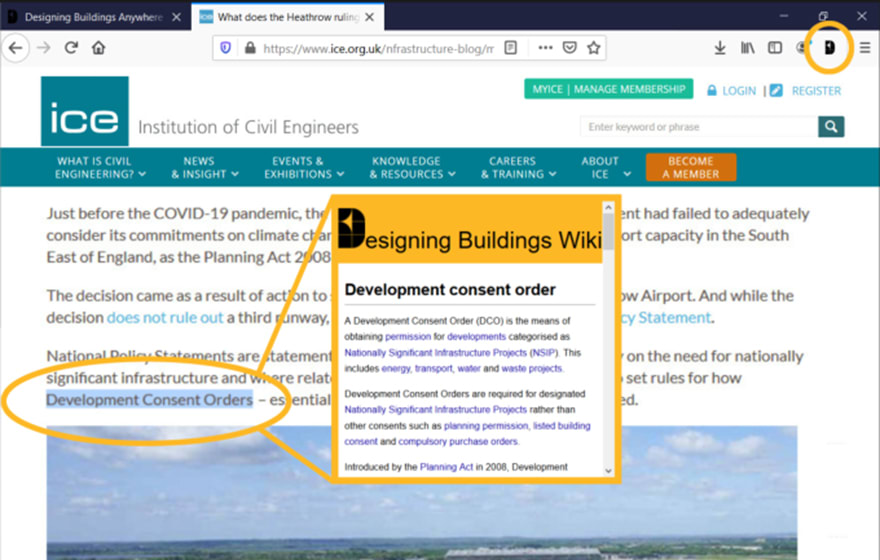Click the search magnifier button
Viewport: 880px width, 560px height.
pyautogui.click(x=831, y=127)
